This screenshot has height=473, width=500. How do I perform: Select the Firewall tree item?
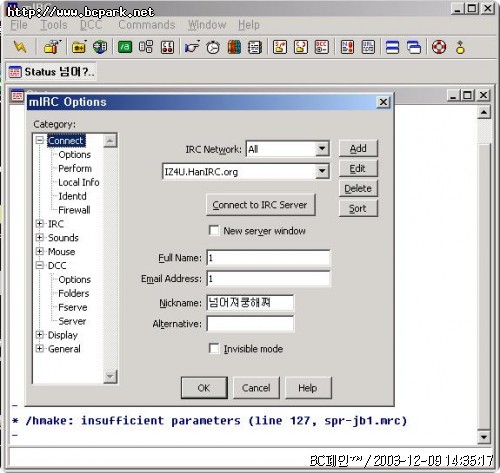coord(74,210)
